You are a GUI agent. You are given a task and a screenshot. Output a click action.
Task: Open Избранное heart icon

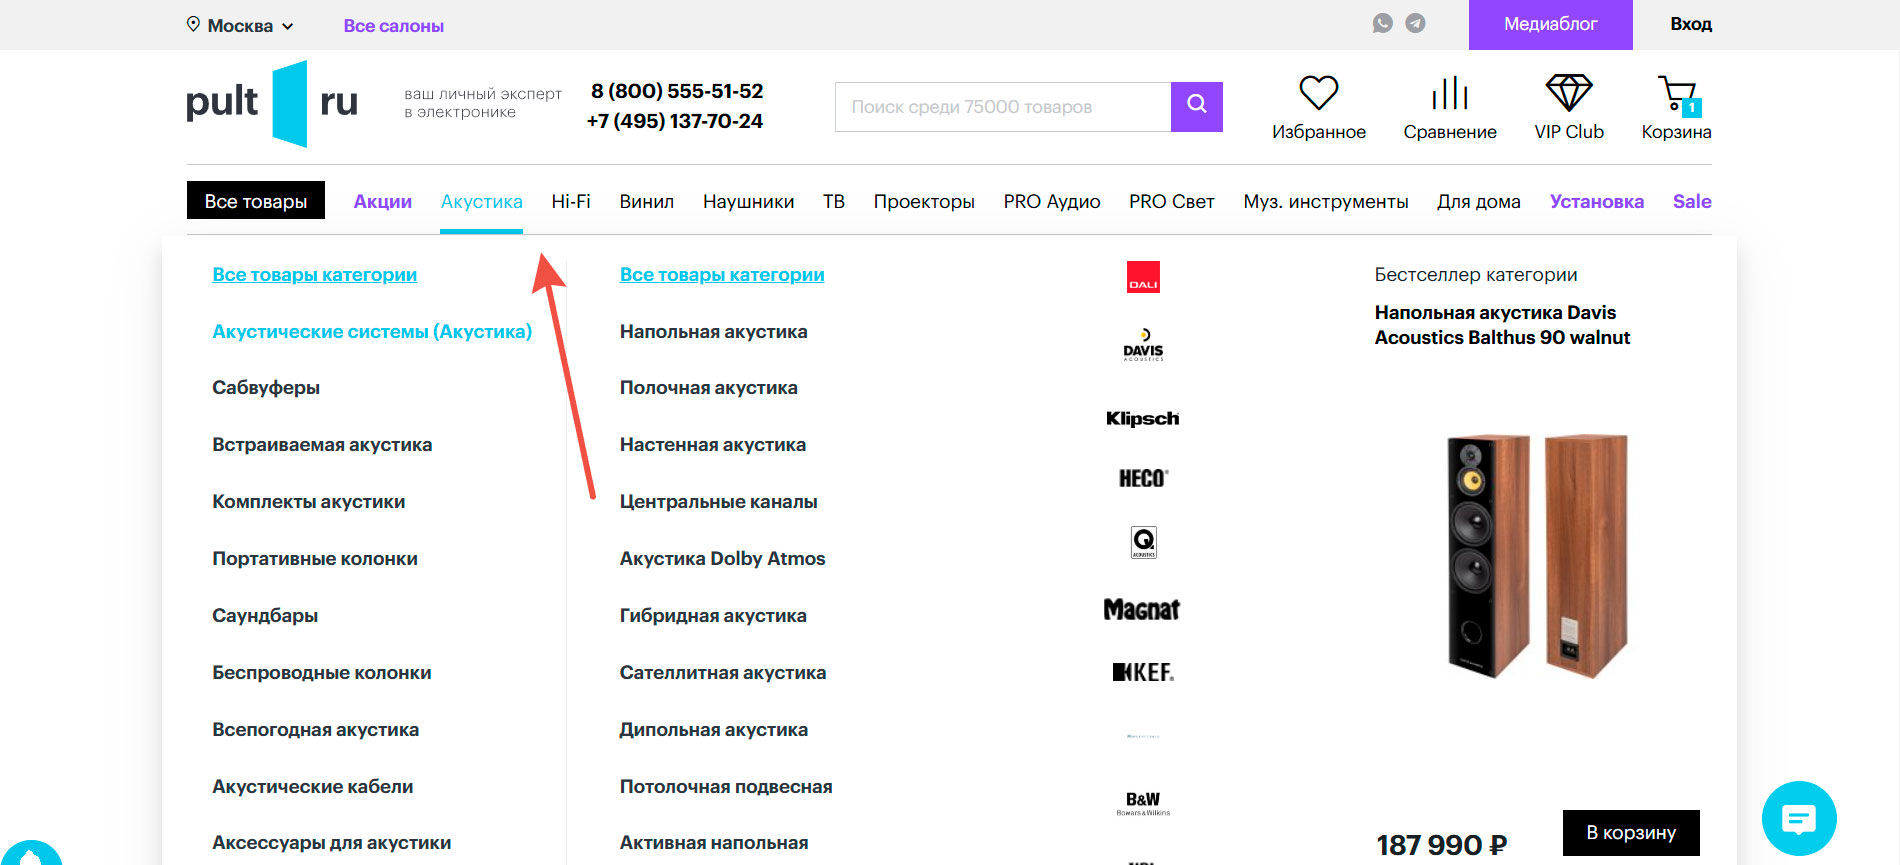1319,93
